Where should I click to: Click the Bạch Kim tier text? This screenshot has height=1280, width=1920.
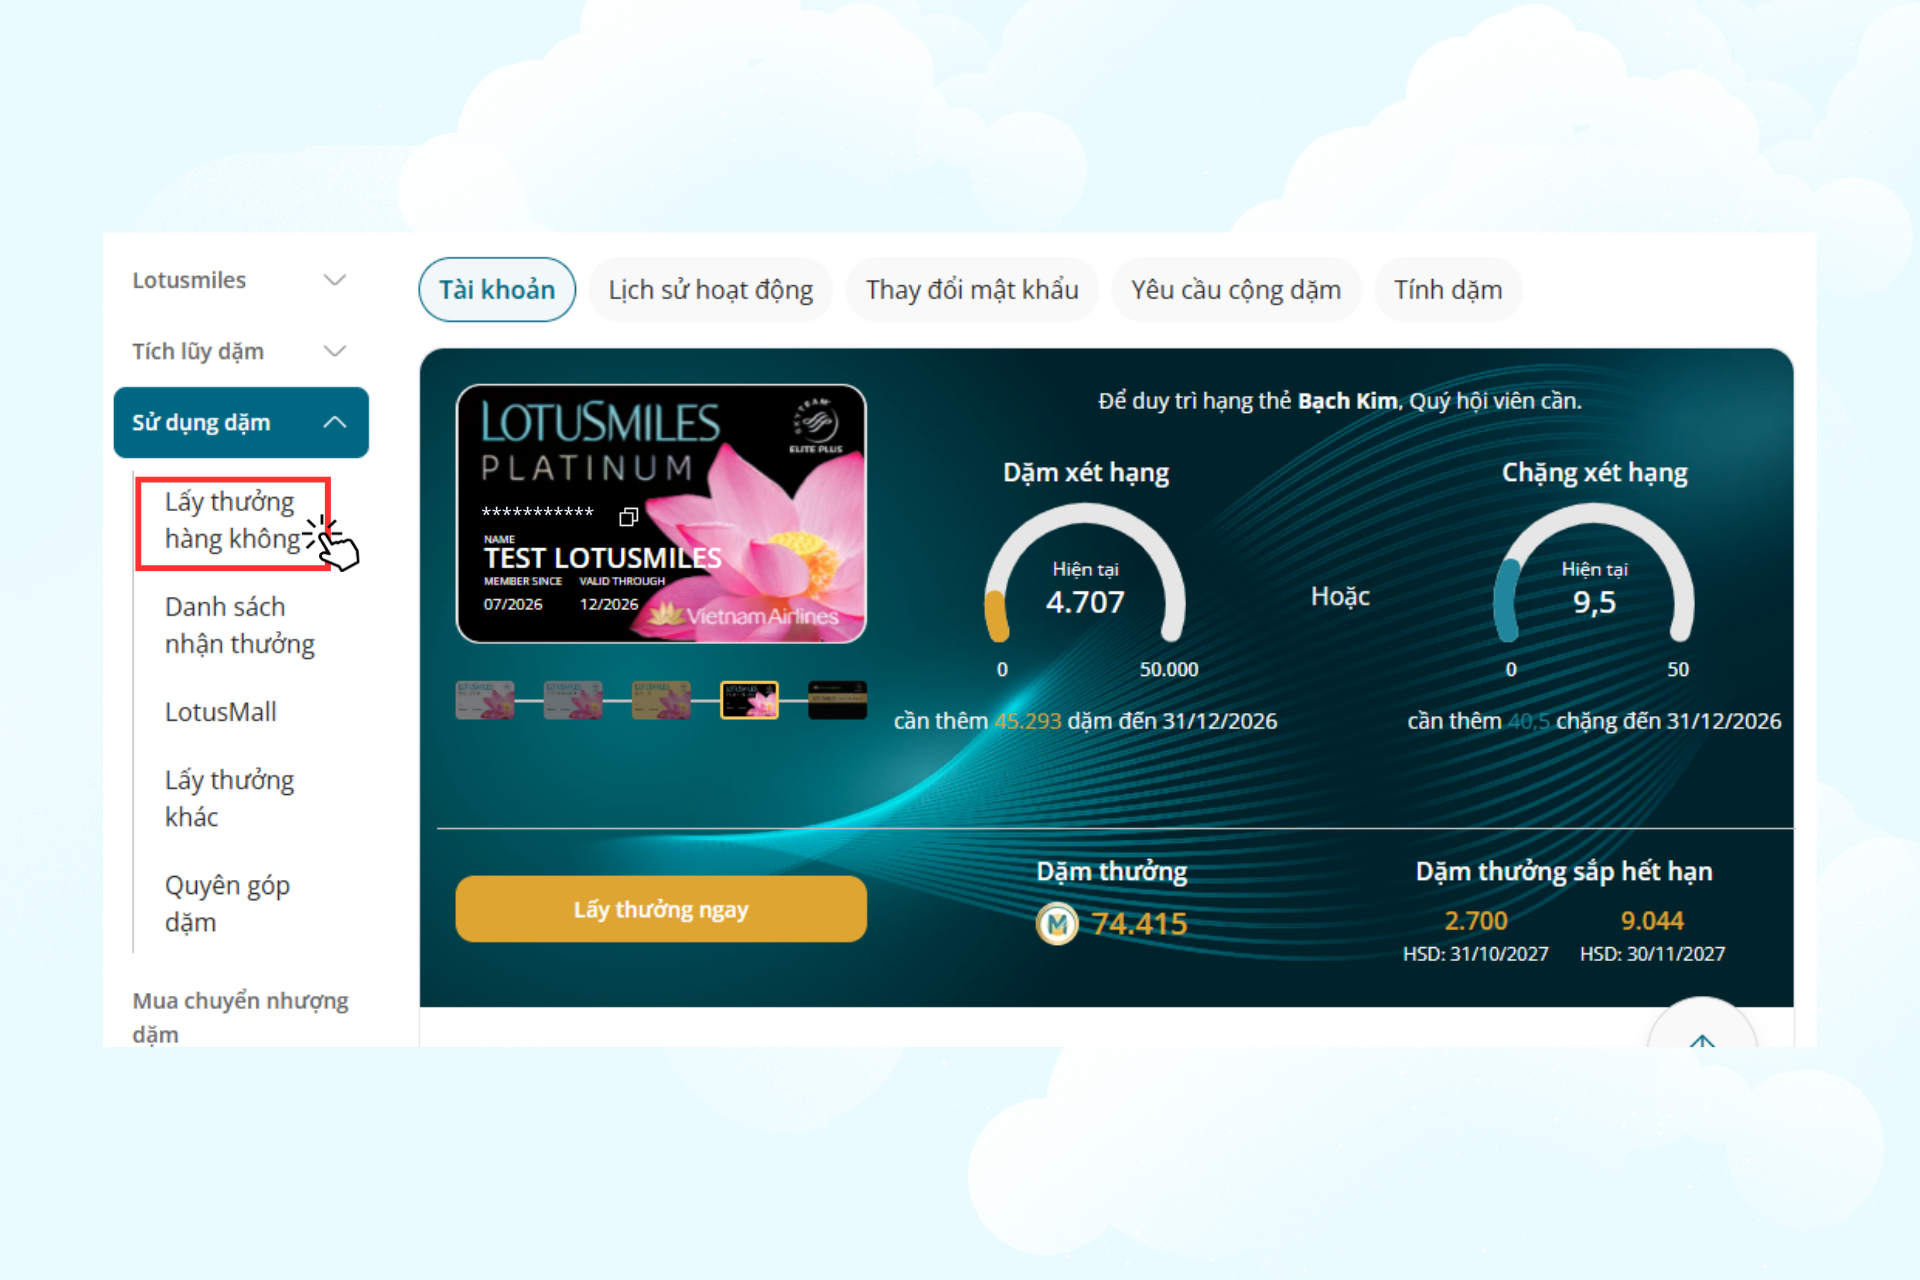[x=1347, y=401]
